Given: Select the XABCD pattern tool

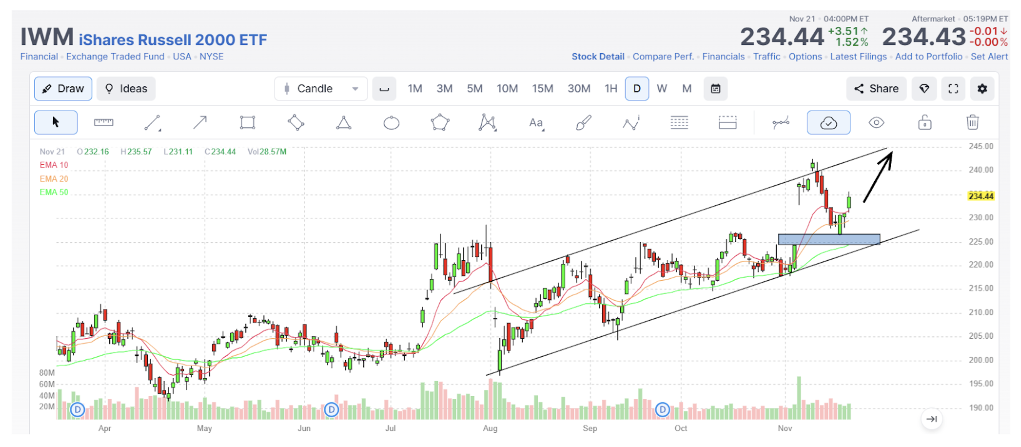Looking at the screenshot, I should 487,123.
